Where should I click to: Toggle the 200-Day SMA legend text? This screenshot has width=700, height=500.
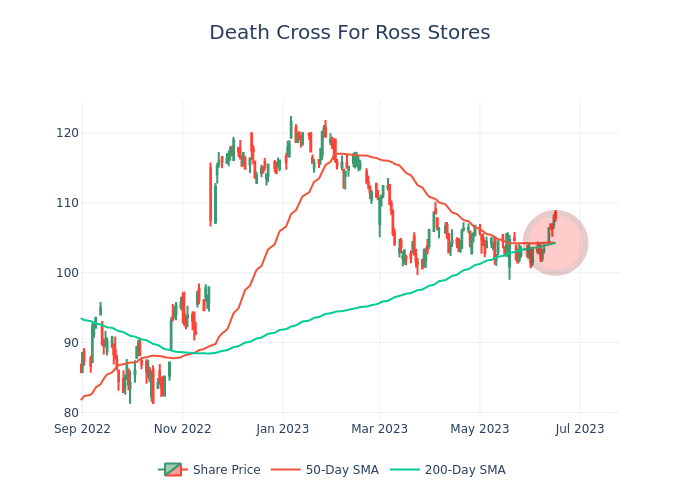465,470
